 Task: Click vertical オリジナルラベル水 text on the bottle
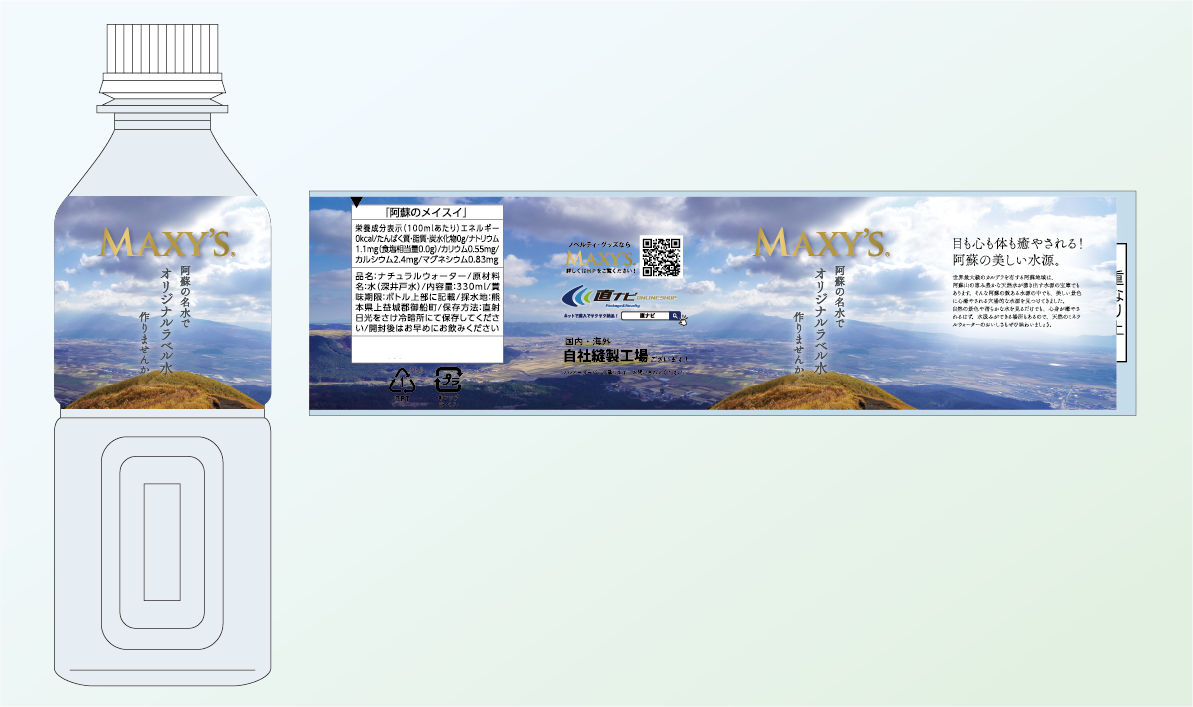tap(167, 320)
